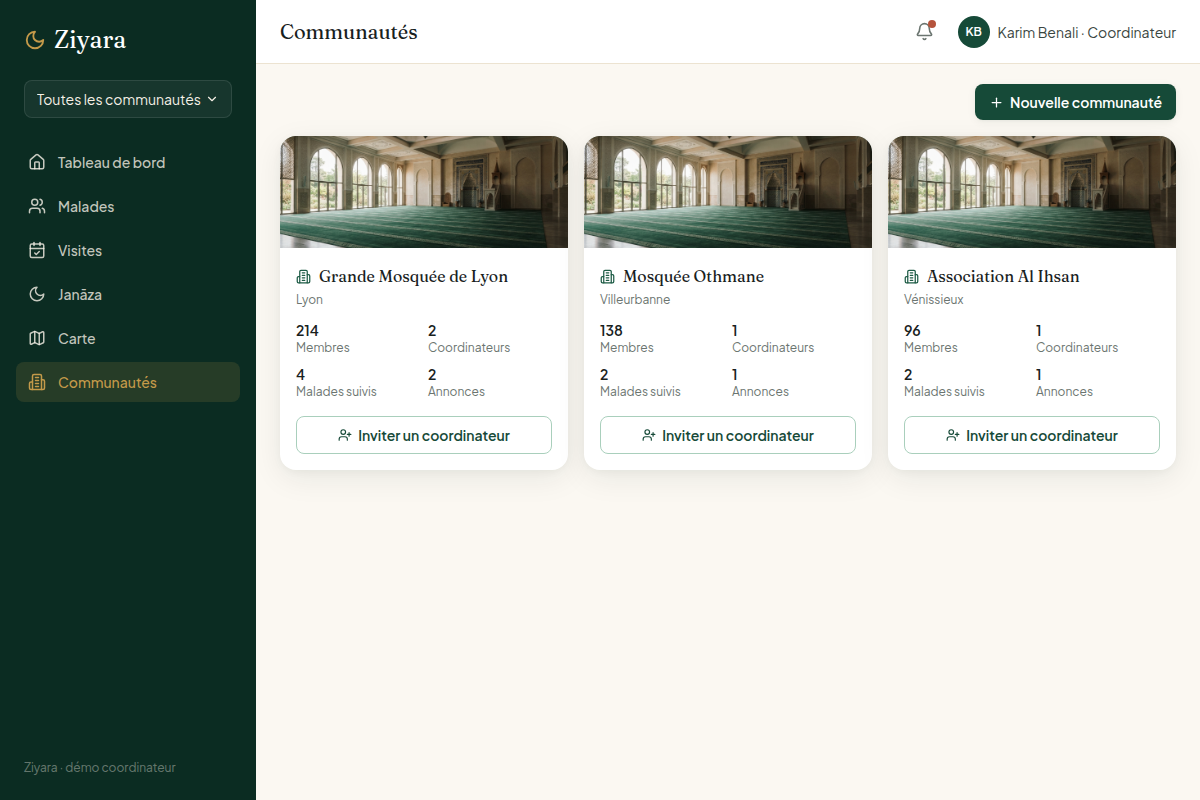Click the Mosquée Othmane title
1200x800 pixels.
tap(693, 277)
